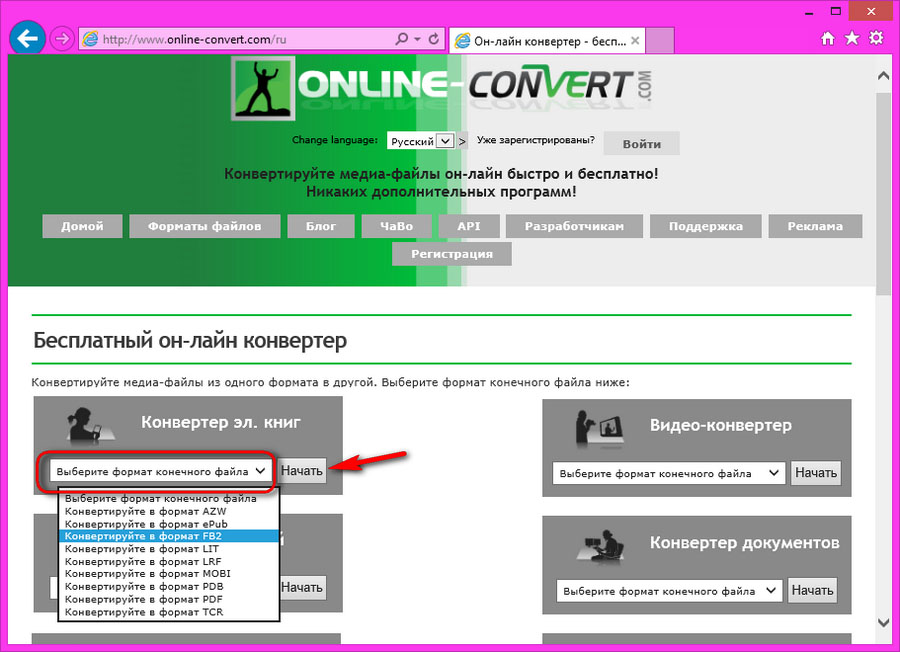Go to the Домой menu item
This screenshot has width=900, height=652.
point(82,226)
